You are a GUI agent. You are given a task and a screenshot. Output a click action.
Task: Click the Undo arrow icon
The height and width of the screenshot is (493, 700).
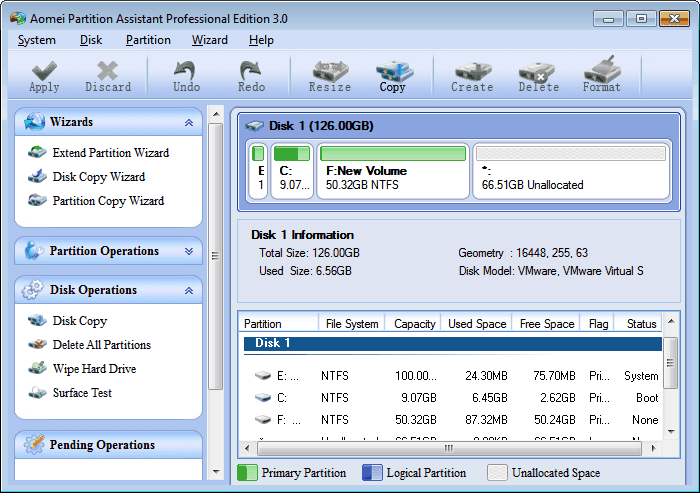coord(185,71)
